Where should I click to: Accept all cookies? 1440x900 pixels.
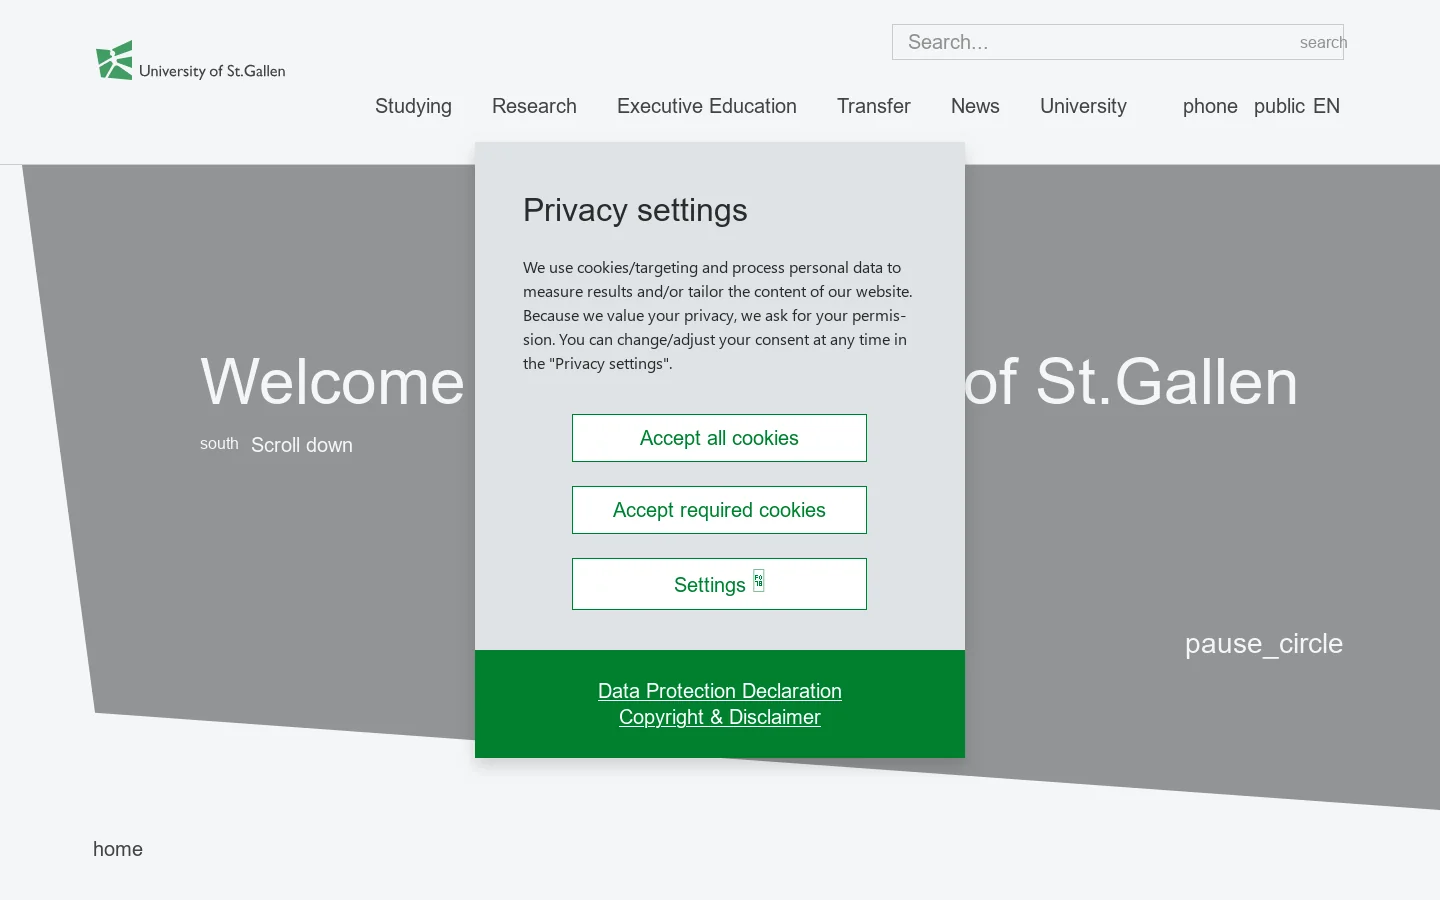point(719,438)
